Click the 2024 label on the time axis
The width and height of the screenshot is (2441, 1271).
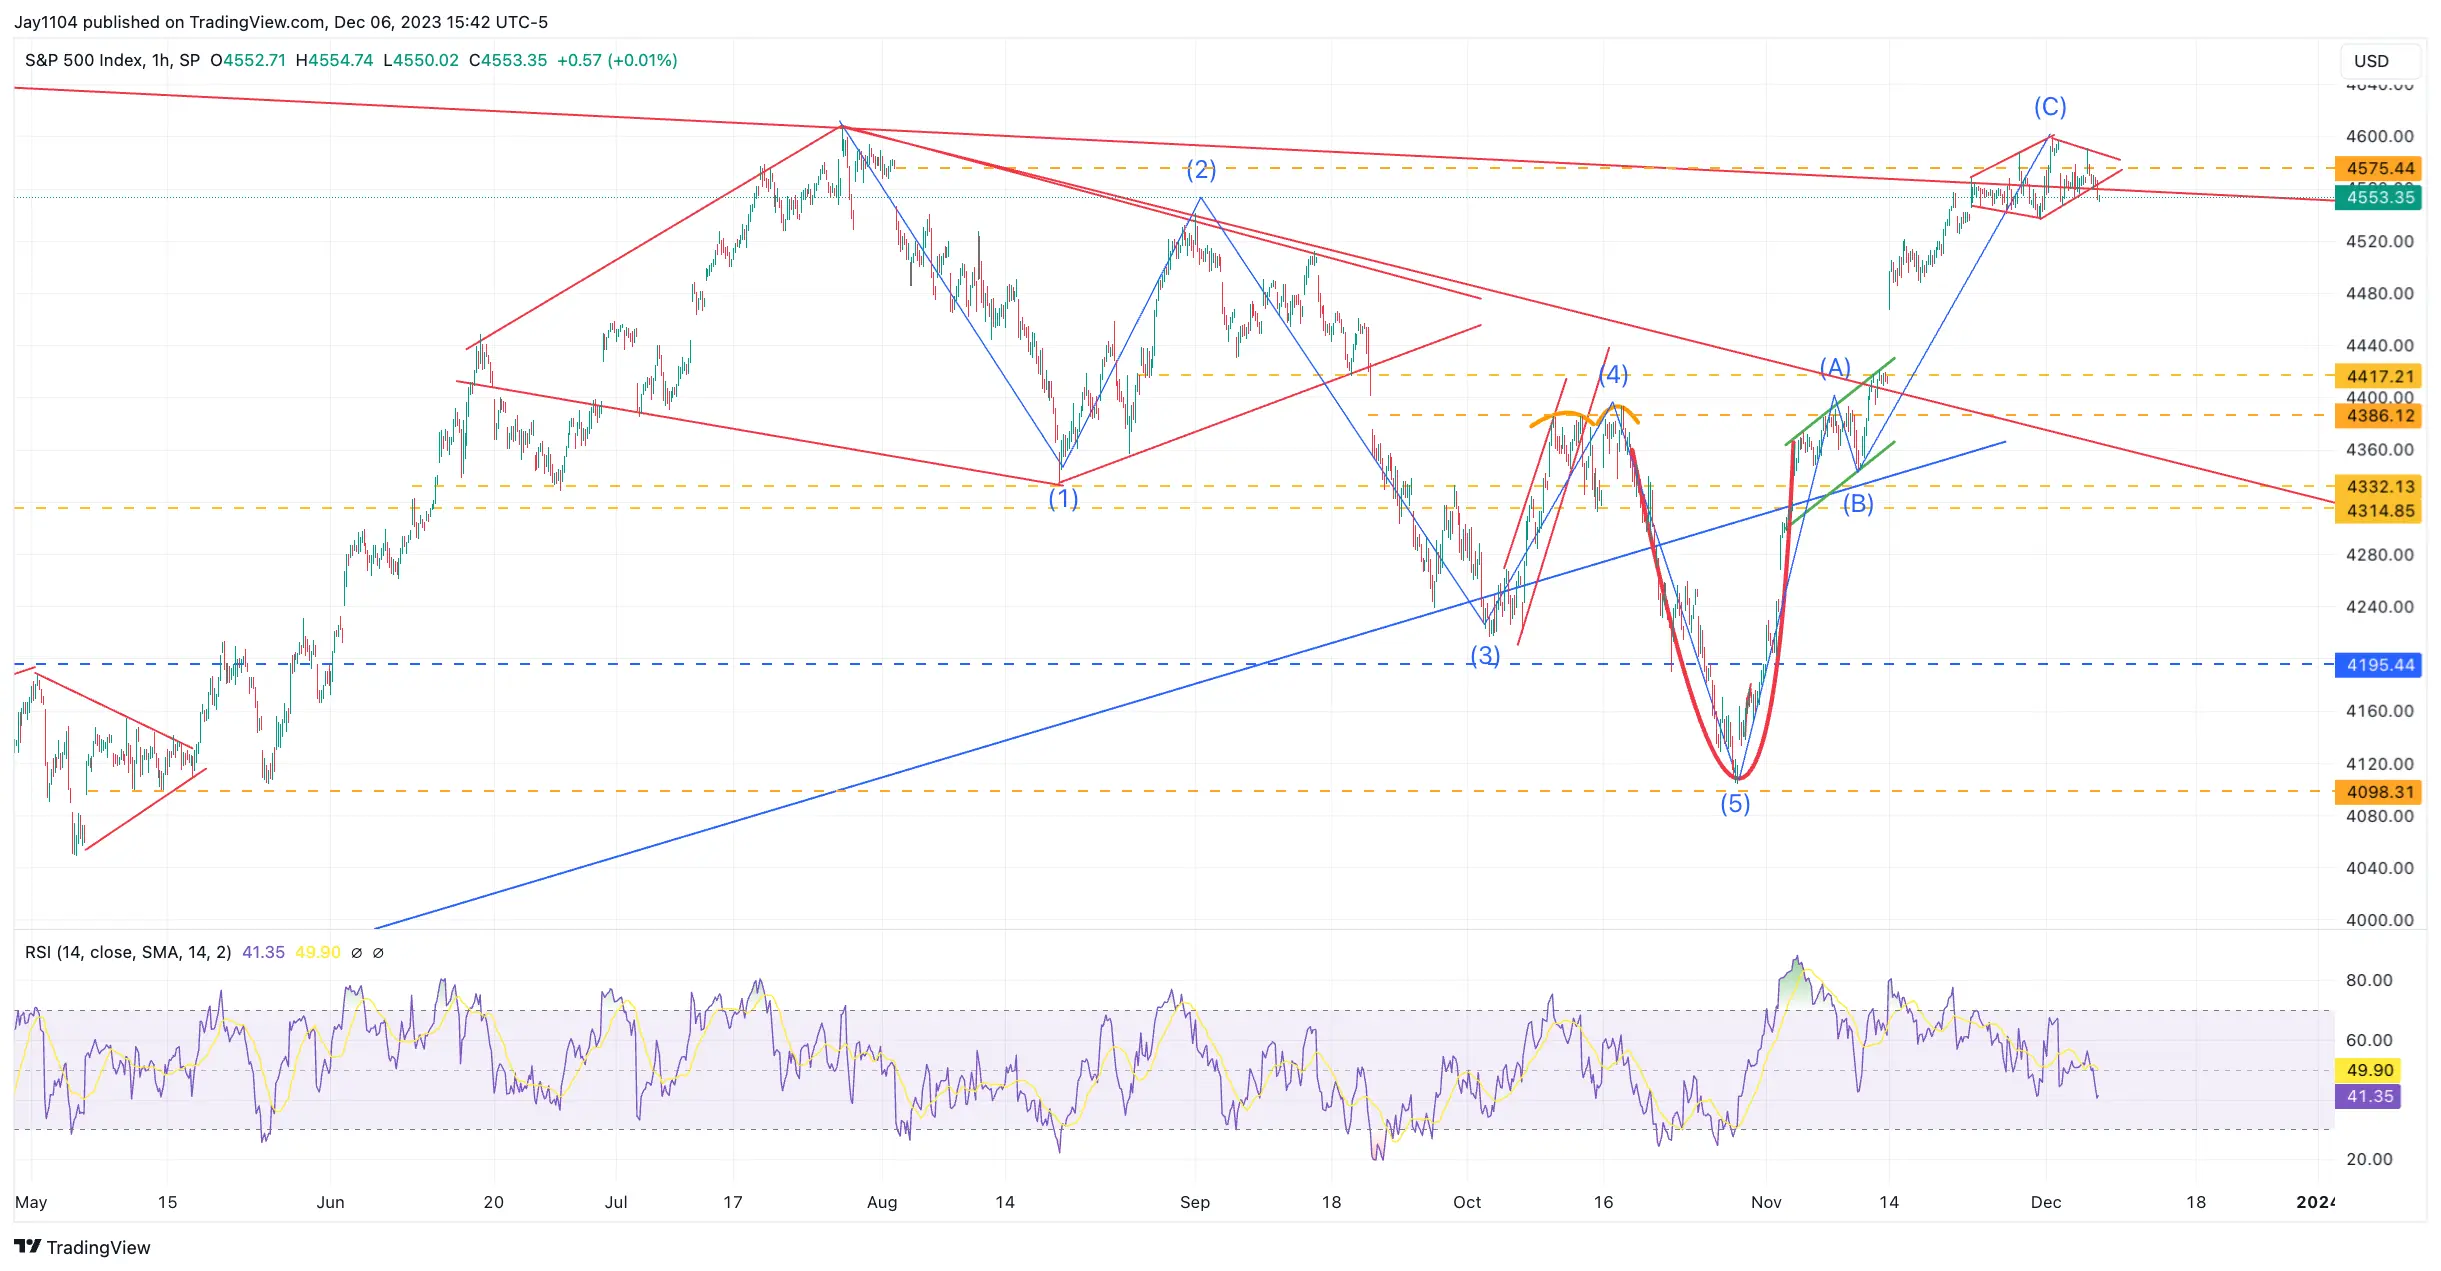[x=2316, y=1202]
